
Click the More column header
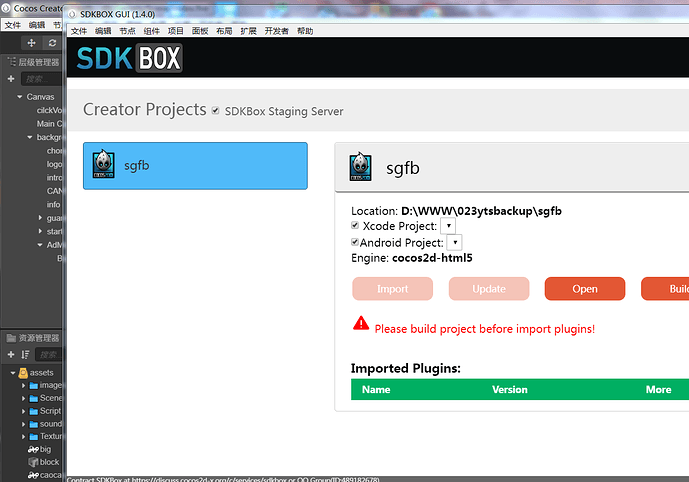658,389
